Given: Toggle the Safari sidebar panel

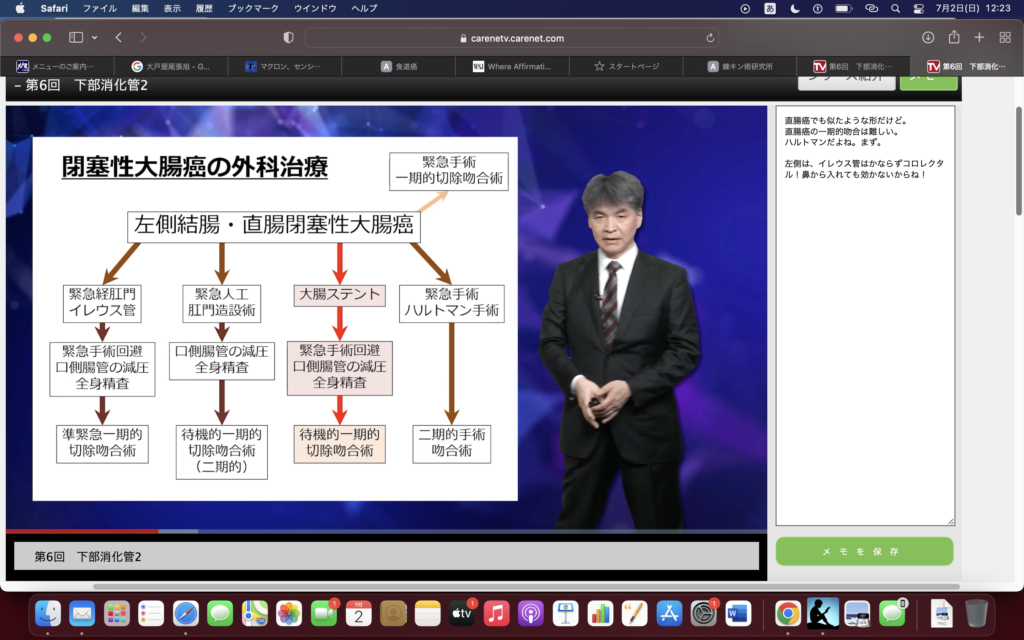Looking at the screenshot, I should (x=76, y=37).
